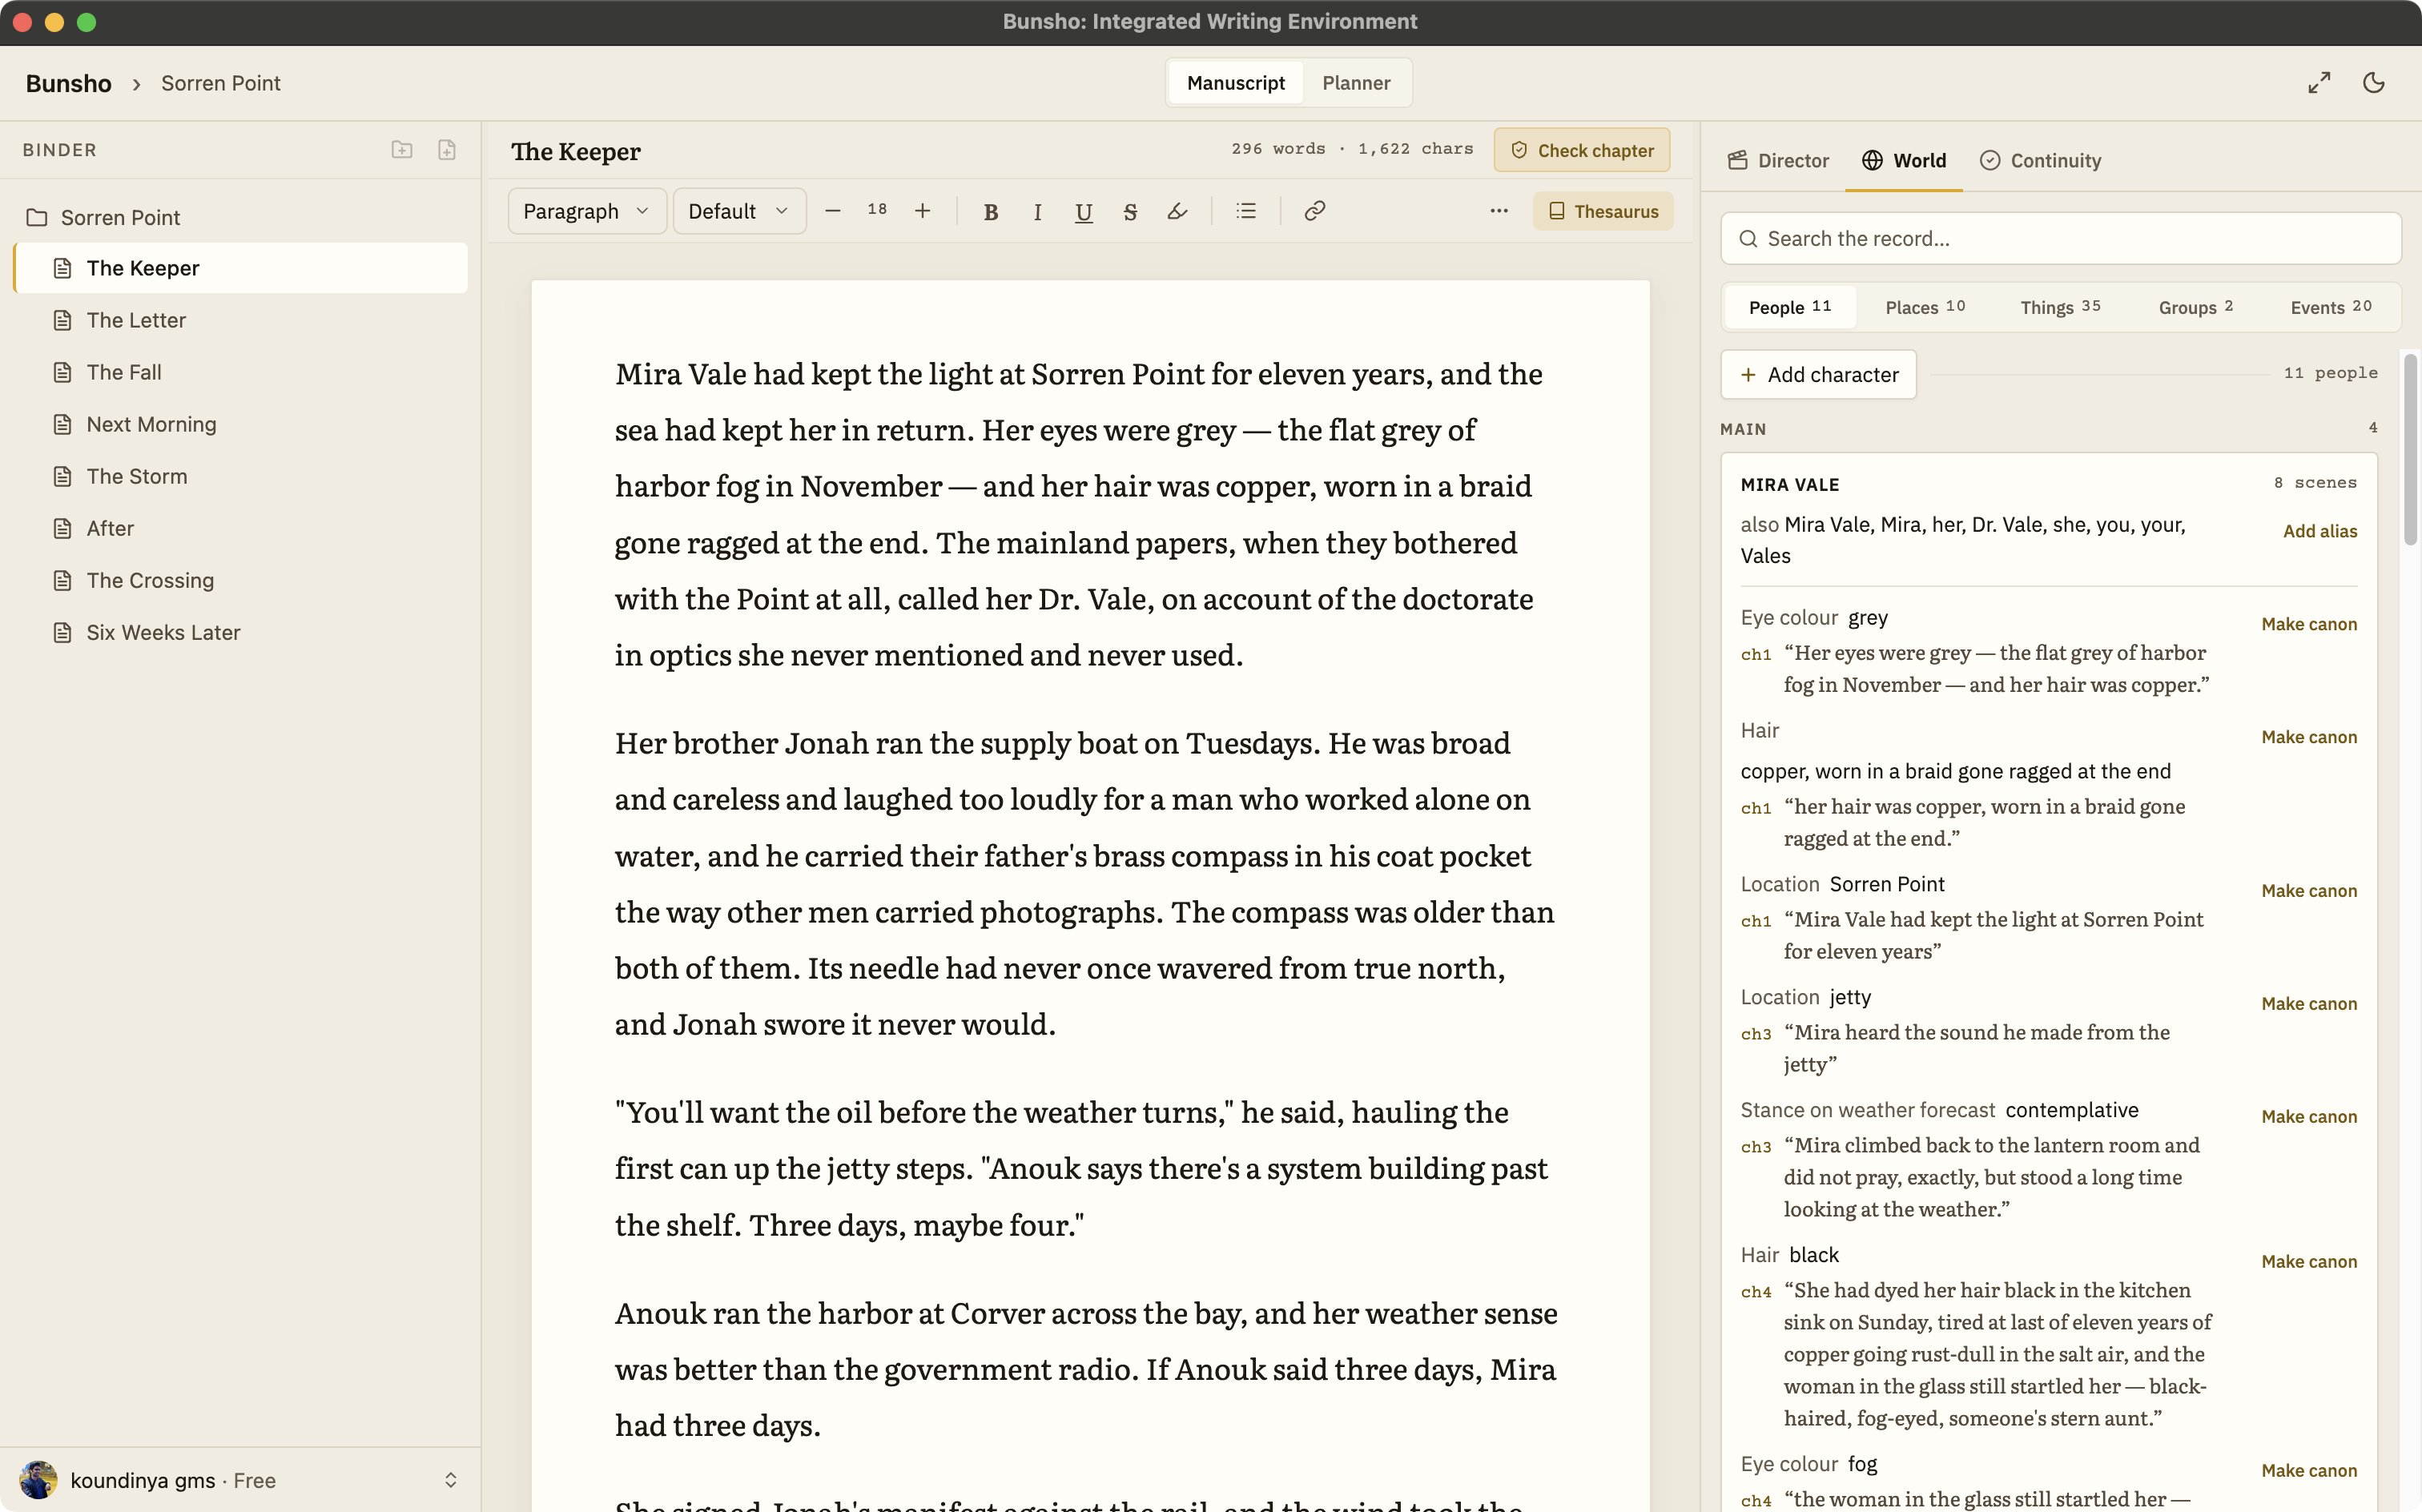
Task: Open The Crossing chapter in Binder
Action: coord(241,580)
